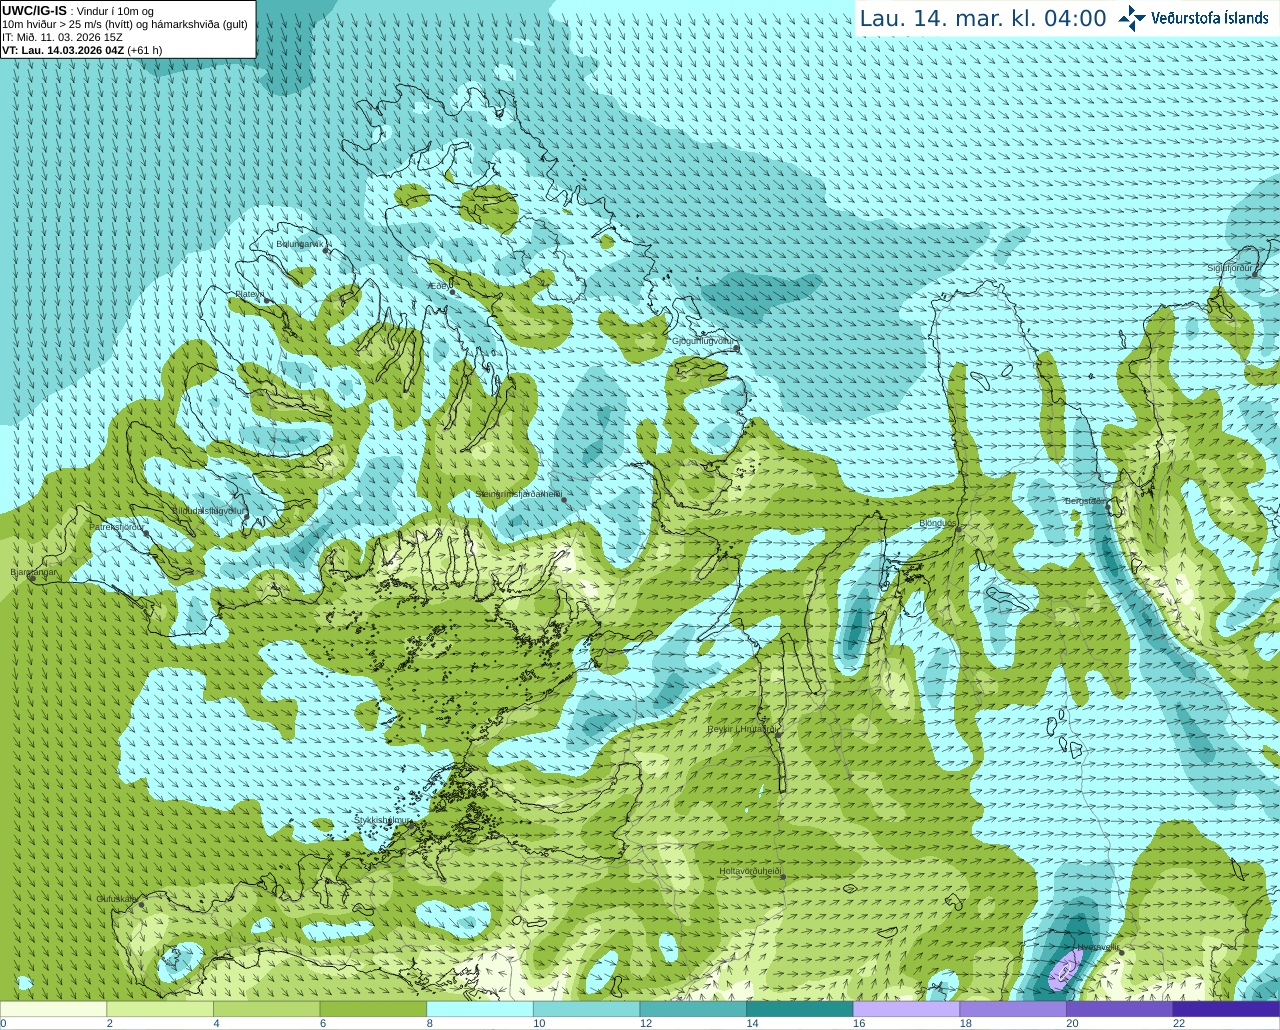
Task: Click the 8–10 m/s legend color swatch
Action: click(x=480, y=1009)
